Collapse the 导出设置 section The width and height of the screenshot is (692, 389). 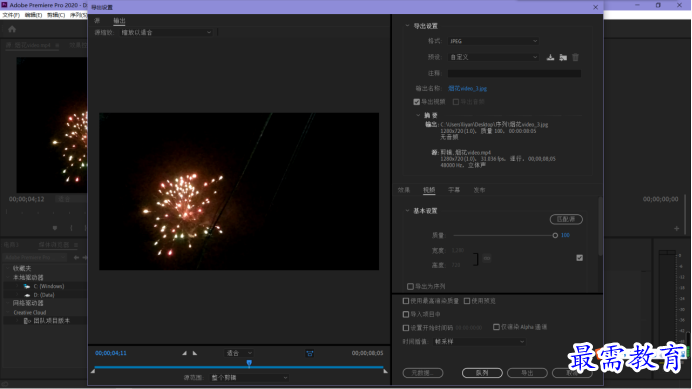coord(407,26)
